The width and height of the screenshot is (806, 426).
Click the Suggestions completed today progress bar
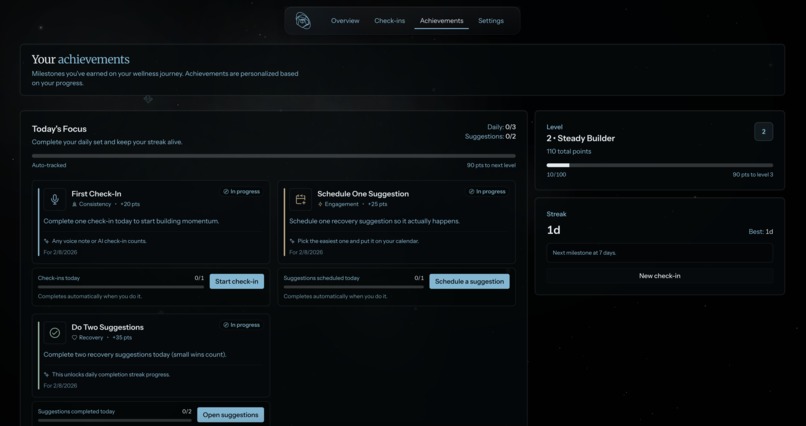pos(115,420)
